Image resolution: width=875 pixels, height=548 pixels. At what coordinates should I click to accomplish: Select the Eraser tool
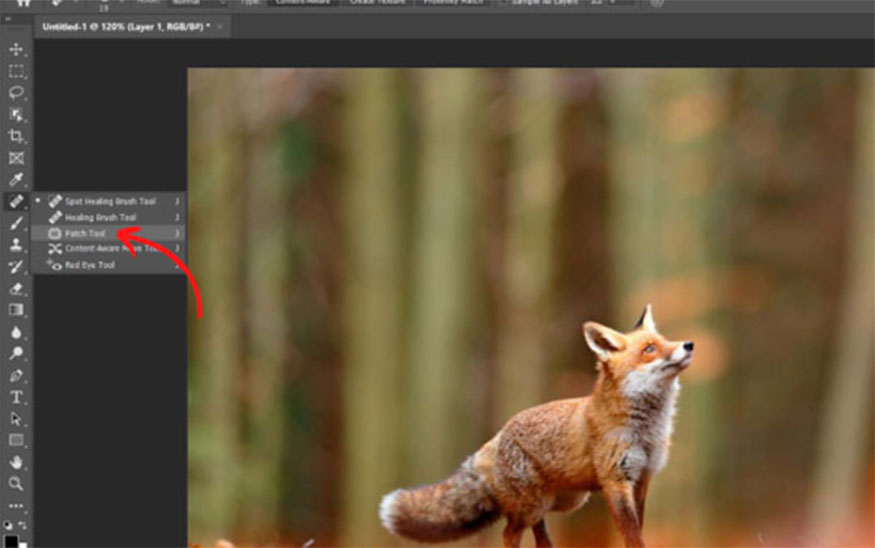coord(16,289)
